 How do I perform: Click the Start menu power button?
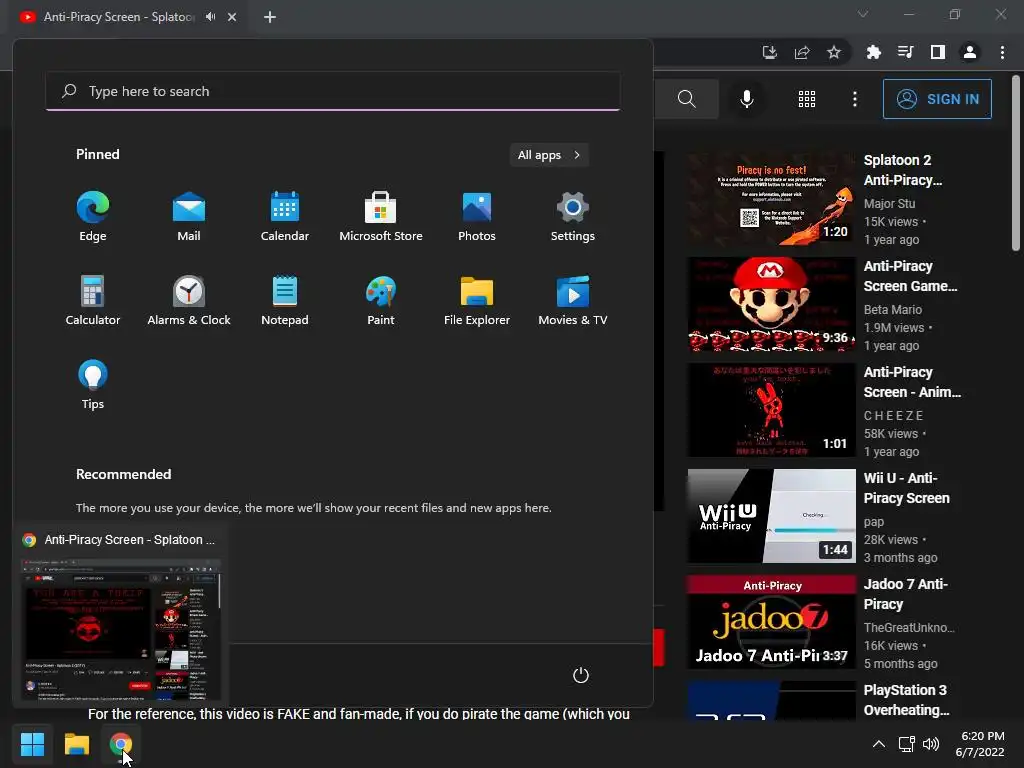click(x=581, y=675)
